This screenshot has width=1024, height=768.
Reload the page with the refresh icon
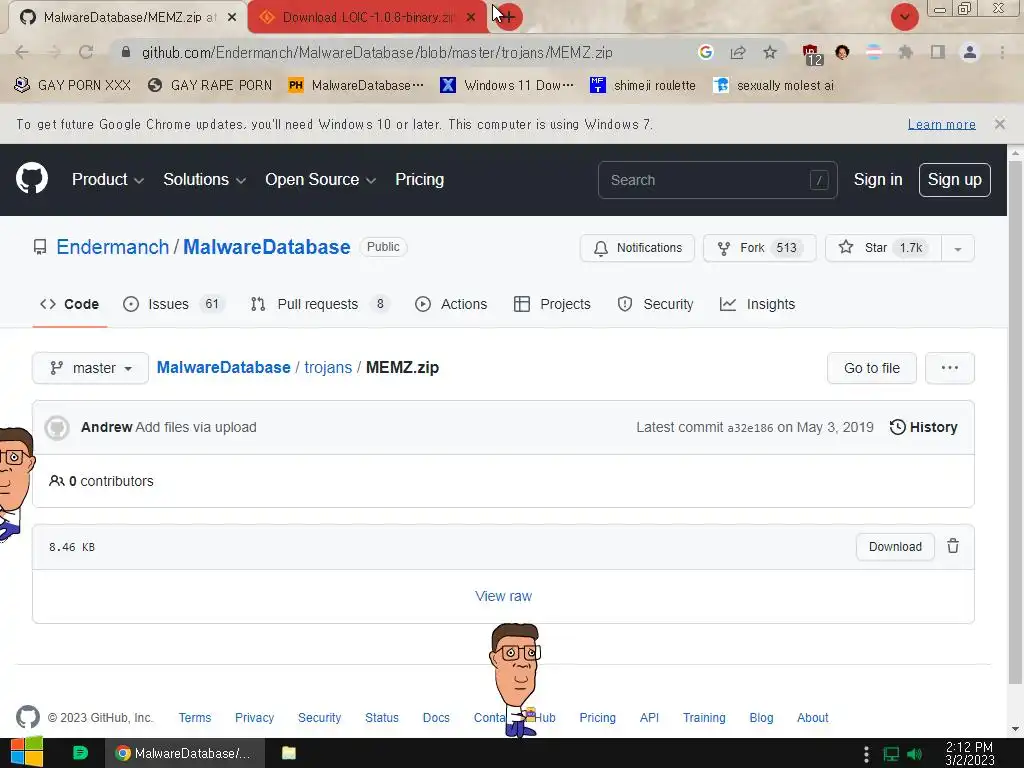coord(86,52)
